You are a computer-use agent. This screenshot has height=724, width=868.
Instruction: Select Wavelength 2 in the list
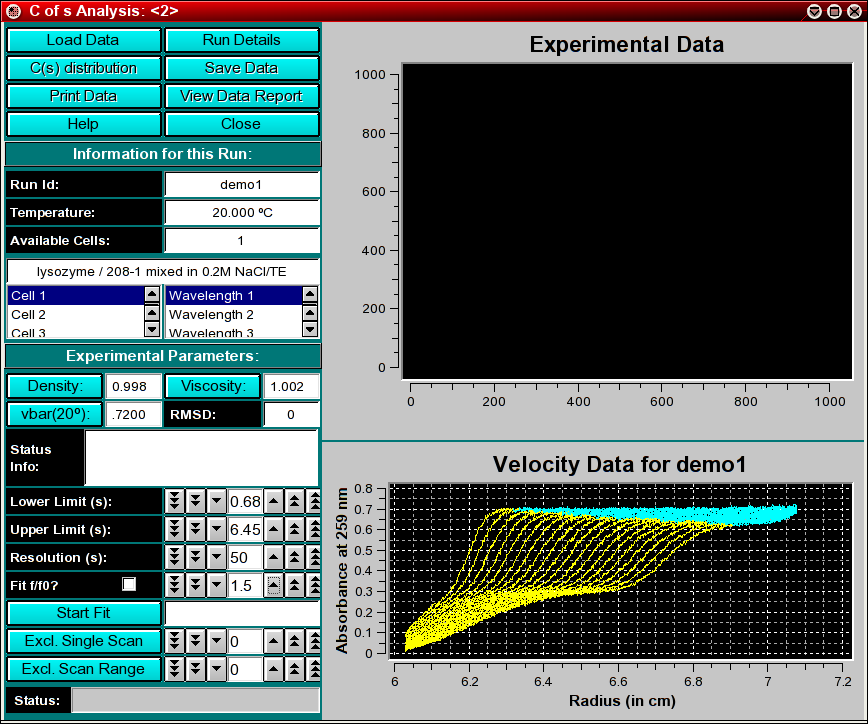pos(232,314)
